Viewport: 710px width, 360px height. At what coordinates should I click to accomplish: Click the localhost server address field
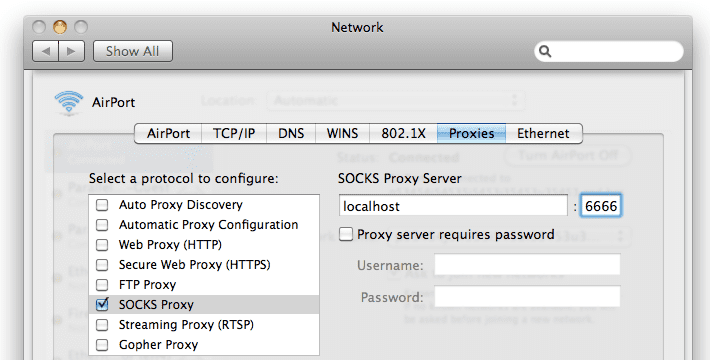pos(453,206)
